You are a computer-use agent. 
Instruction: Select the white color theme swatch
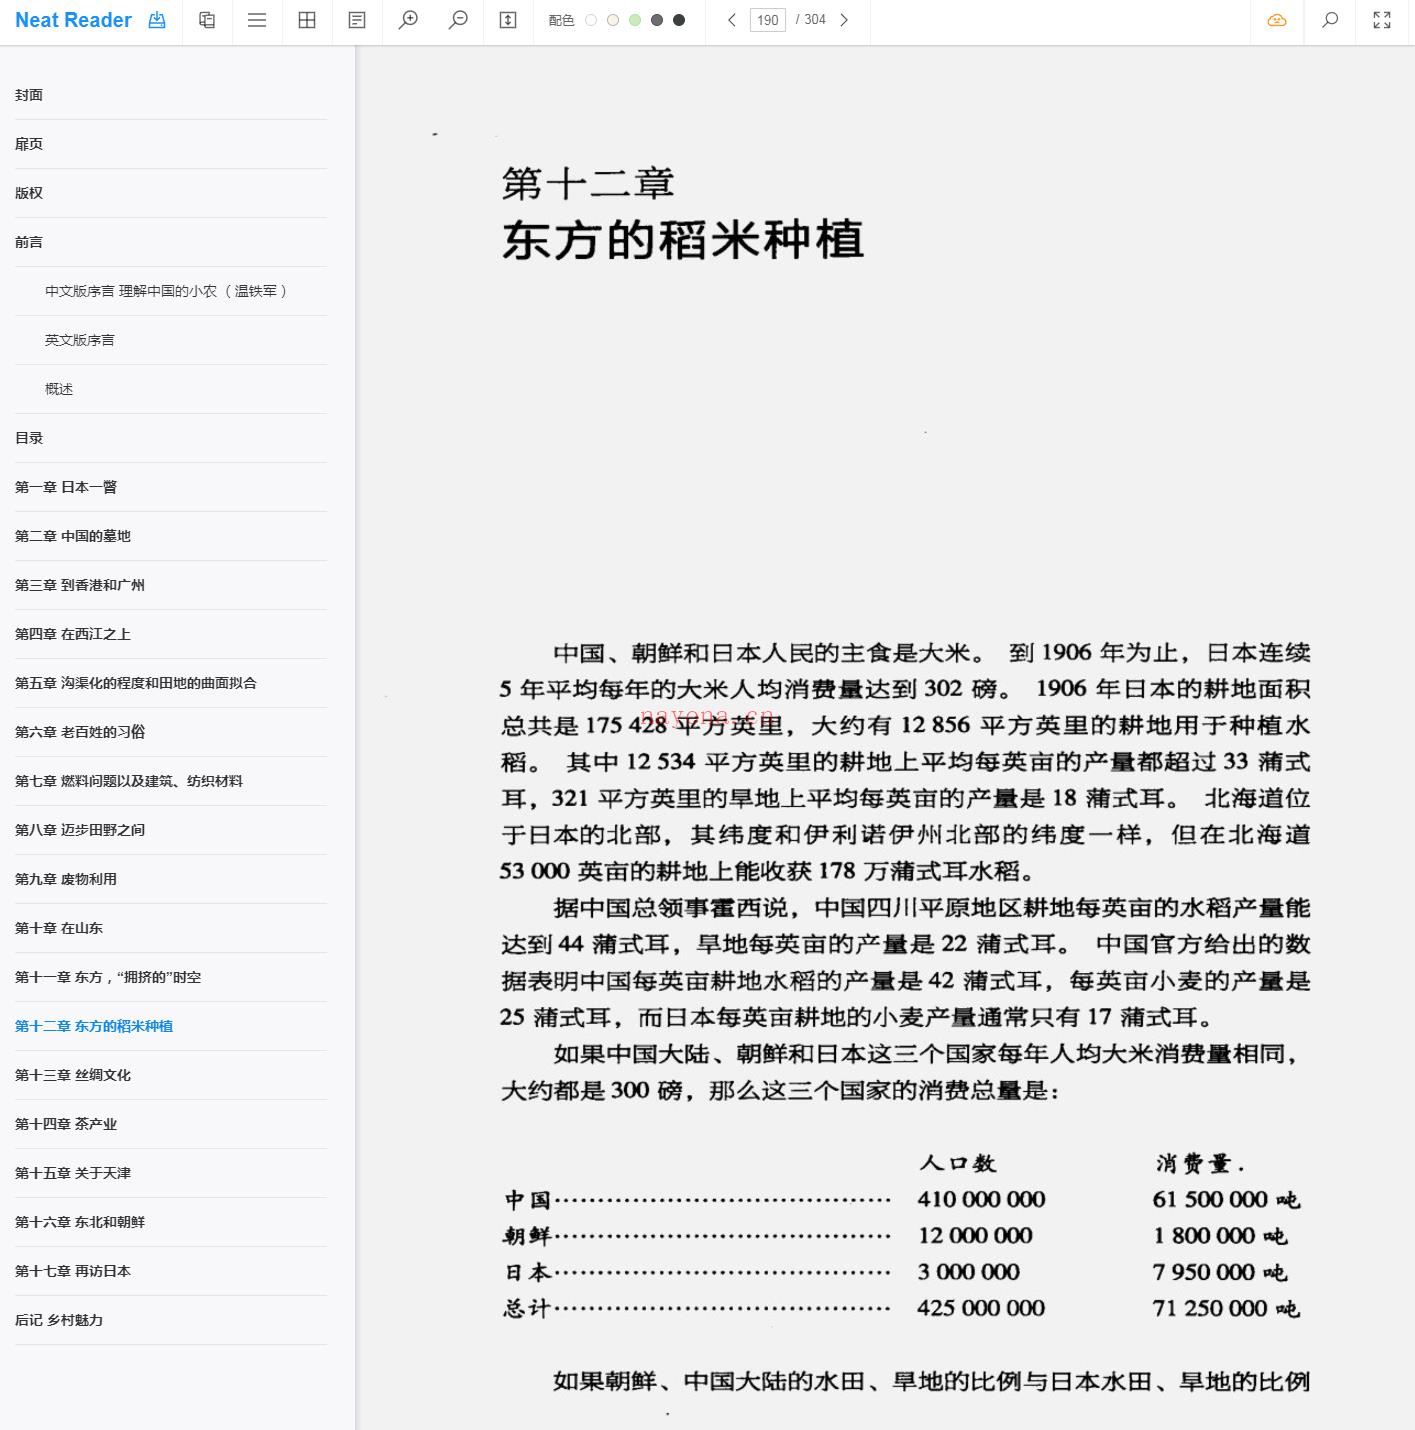click(591, 20)
